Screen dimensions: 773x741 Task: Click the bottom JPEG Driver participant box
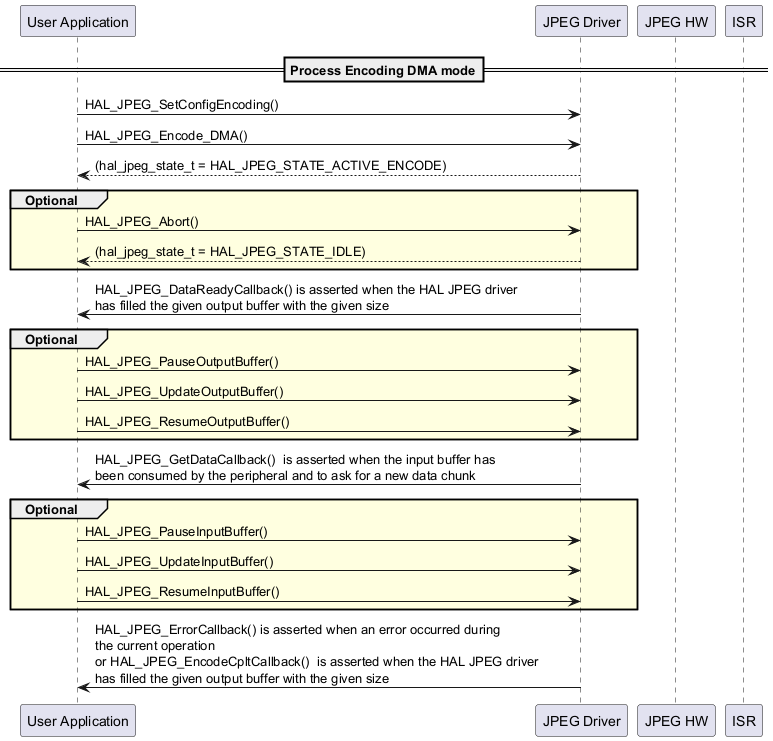click(x=581, y=721)
